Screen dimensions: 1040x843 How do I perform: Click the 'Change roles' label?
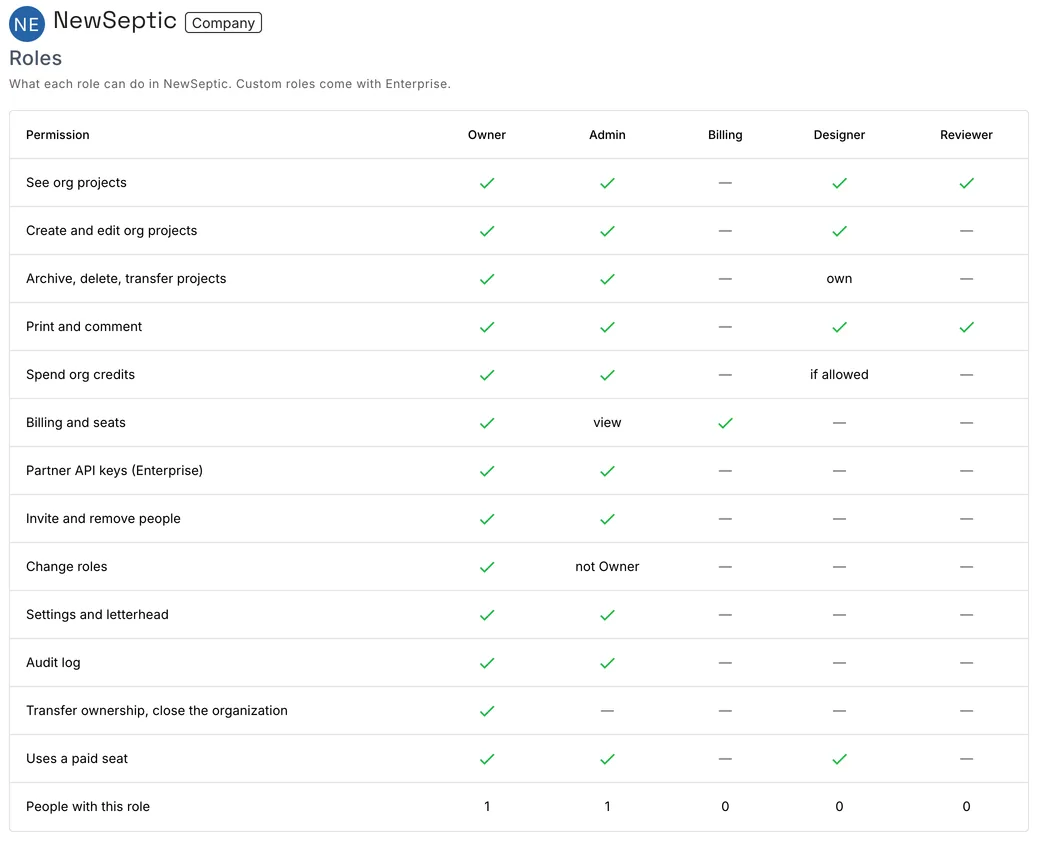(66, 566)
